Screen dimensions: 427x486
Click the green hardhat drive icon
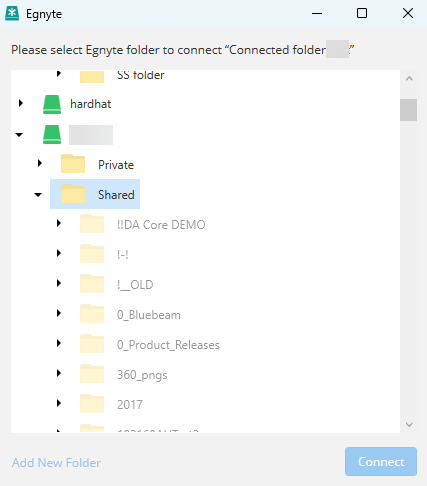coord(52,104)
